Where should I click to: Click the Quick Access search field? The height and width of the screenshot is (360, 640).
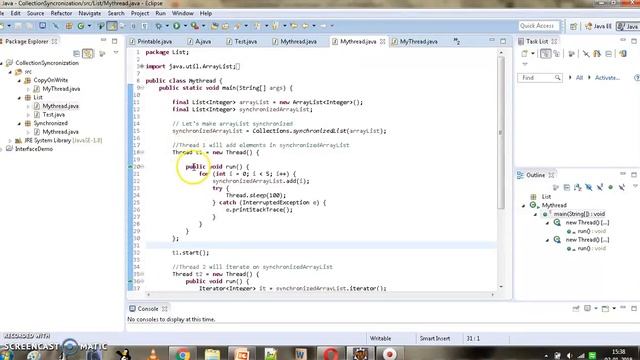539,26
